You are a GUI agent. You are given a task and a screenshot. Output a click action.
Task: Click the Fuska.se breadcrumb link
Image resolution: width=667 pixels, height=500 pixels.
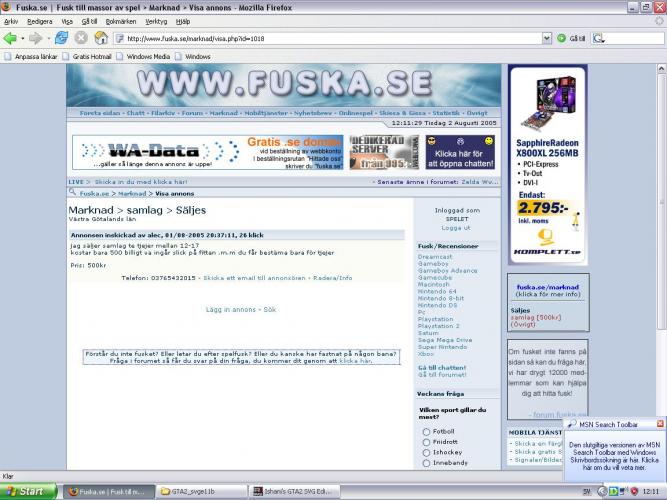coord(94,194)
